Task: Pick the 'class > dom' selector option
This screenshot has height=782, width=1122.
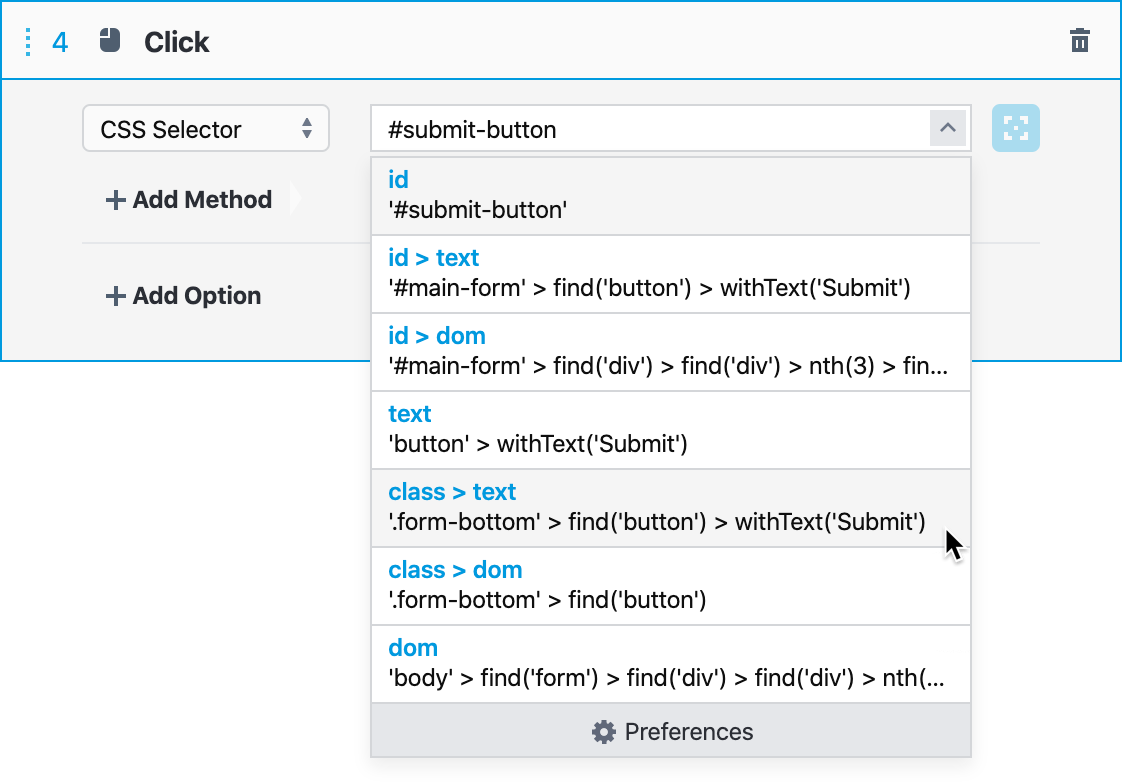Action: coord(670,585)
